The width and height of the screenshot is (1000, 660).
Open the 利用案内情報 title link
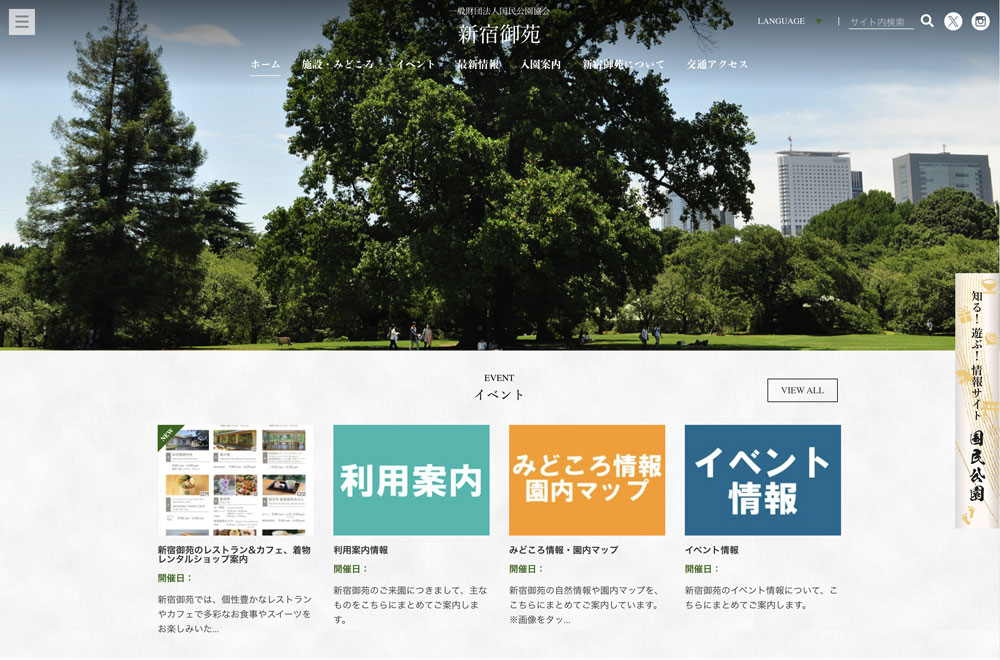[361, 550]
